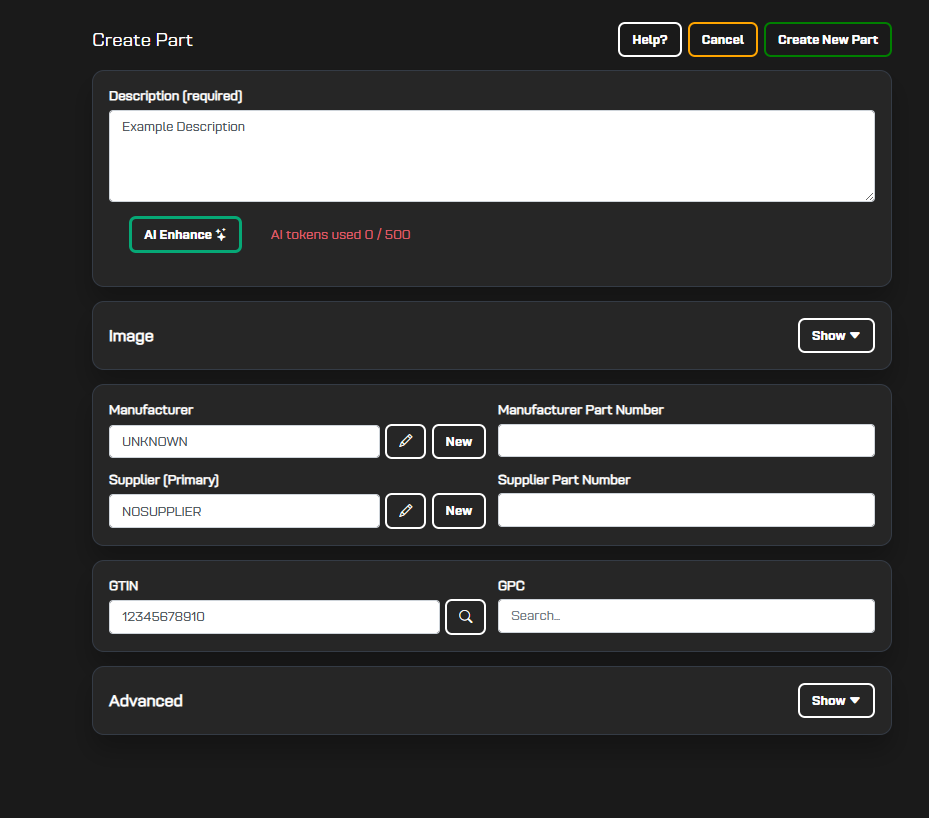929x818 pixels.
Task: Click the 'Supplier (Primary)' label
Action: tap(164, 480)
